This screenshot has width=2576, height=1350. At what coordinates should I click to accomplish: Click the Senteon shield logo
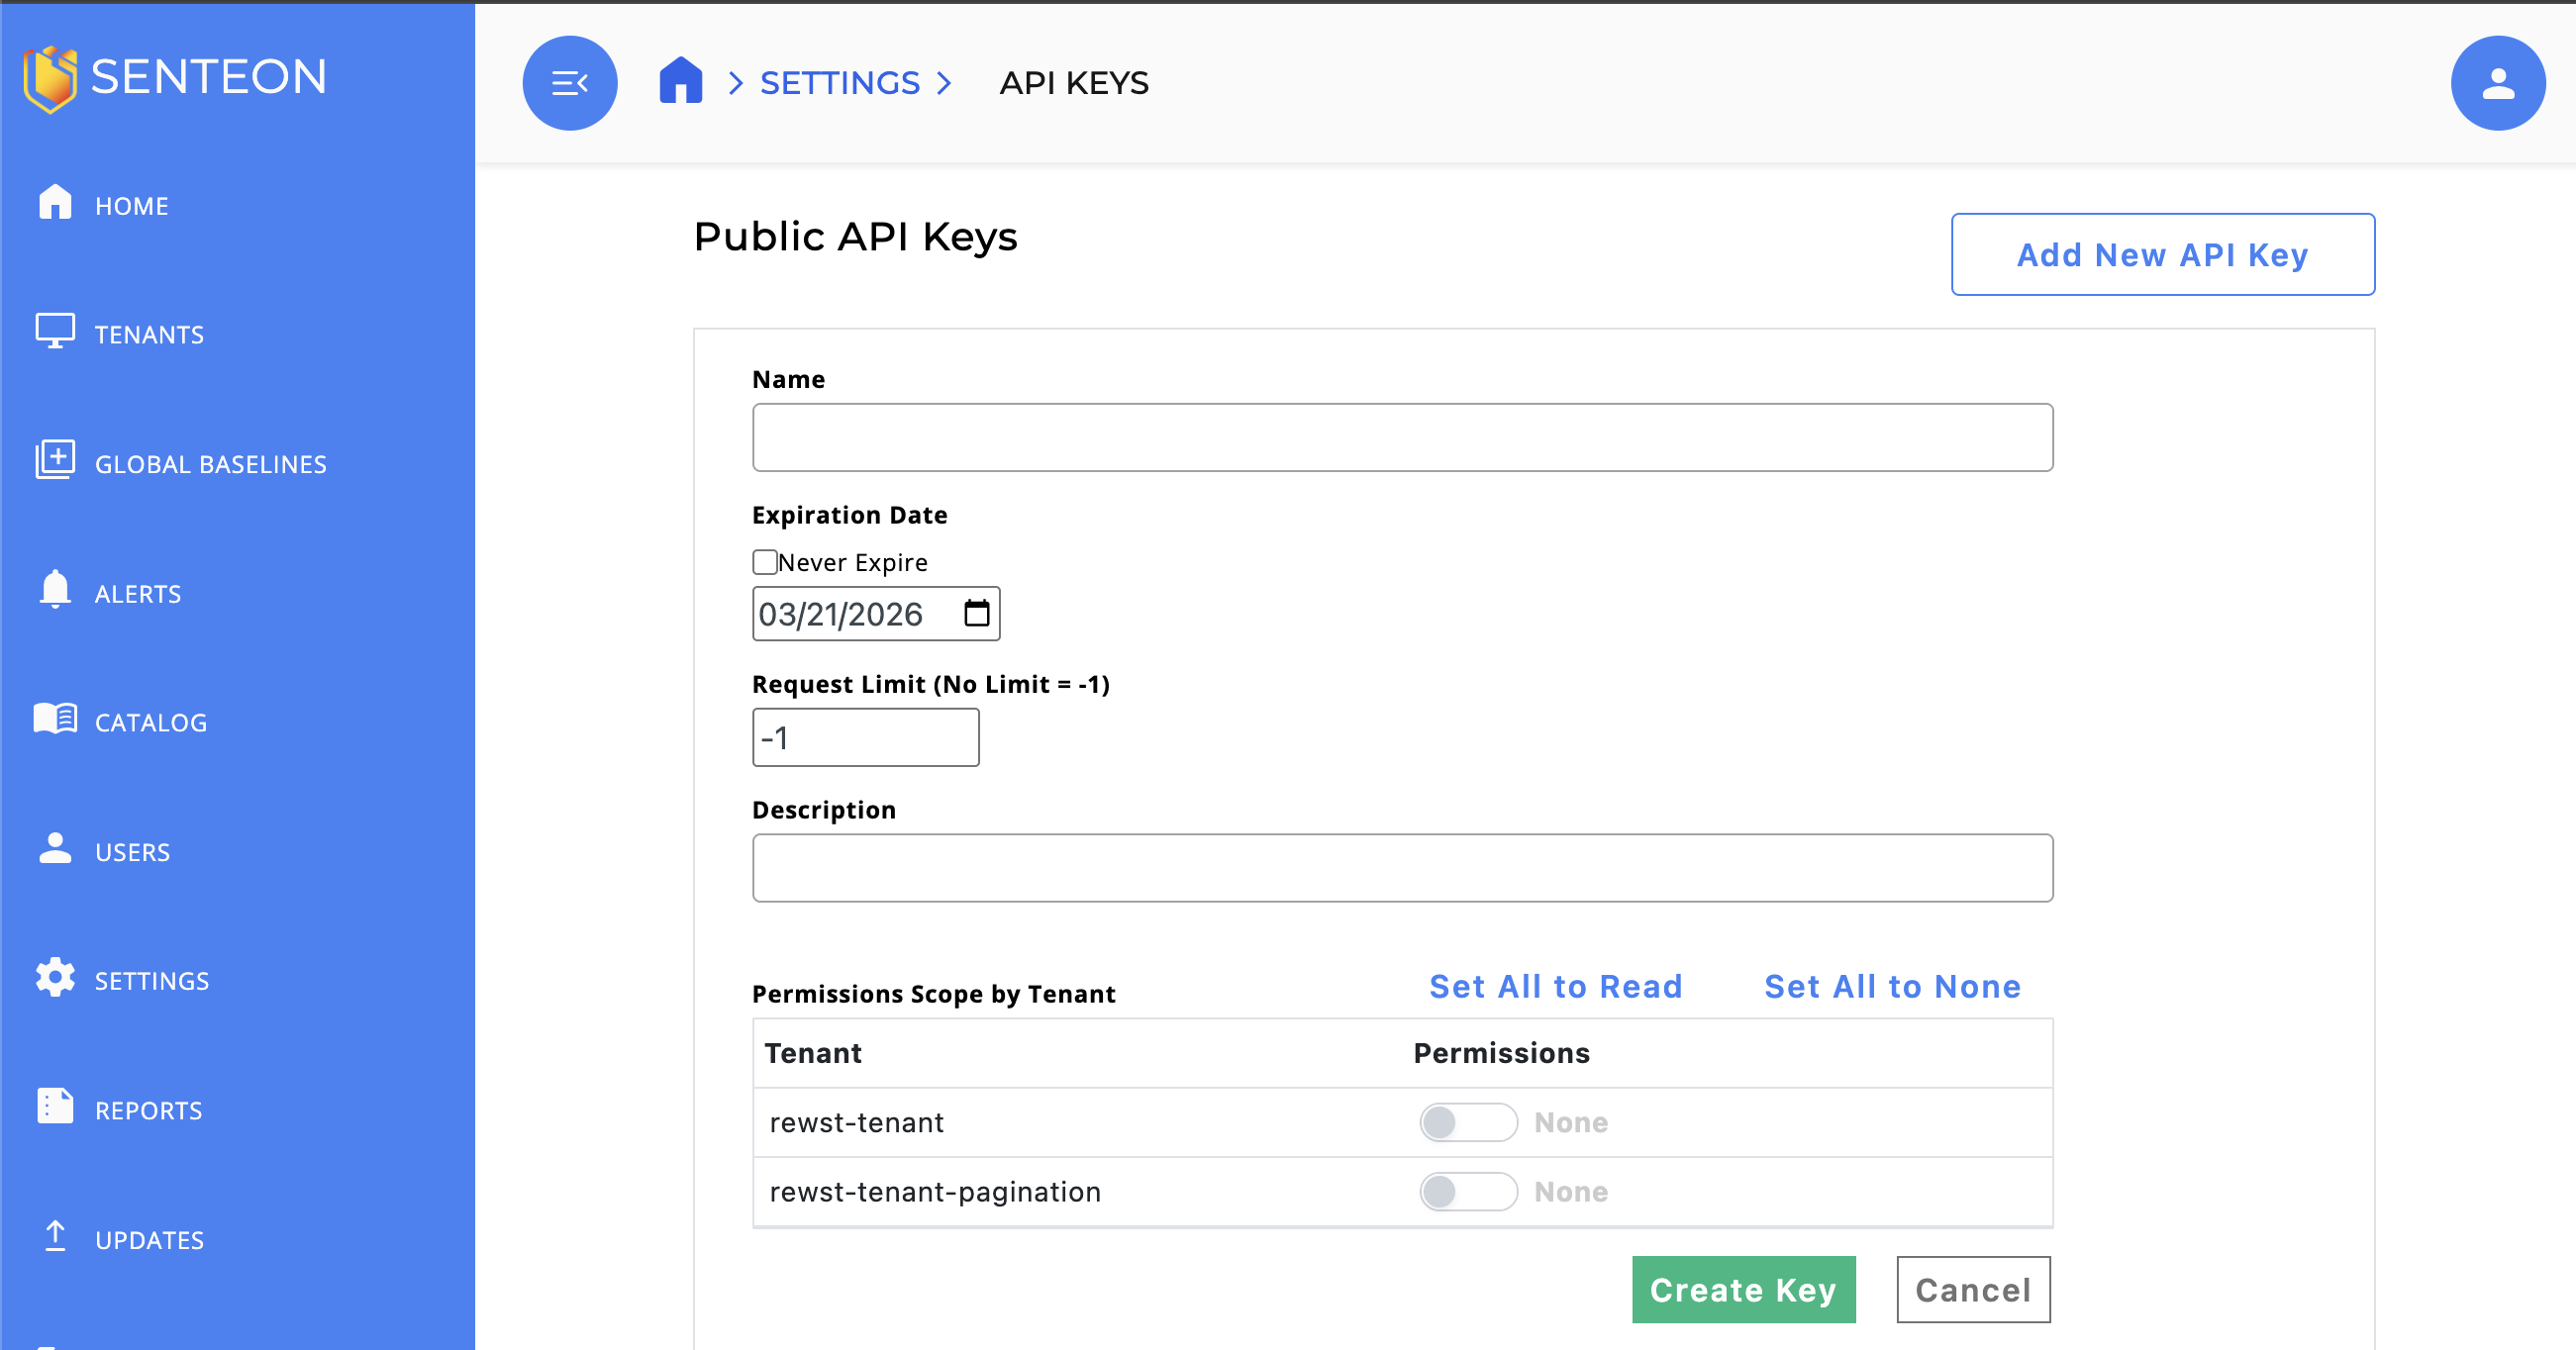tap(50, 78)
